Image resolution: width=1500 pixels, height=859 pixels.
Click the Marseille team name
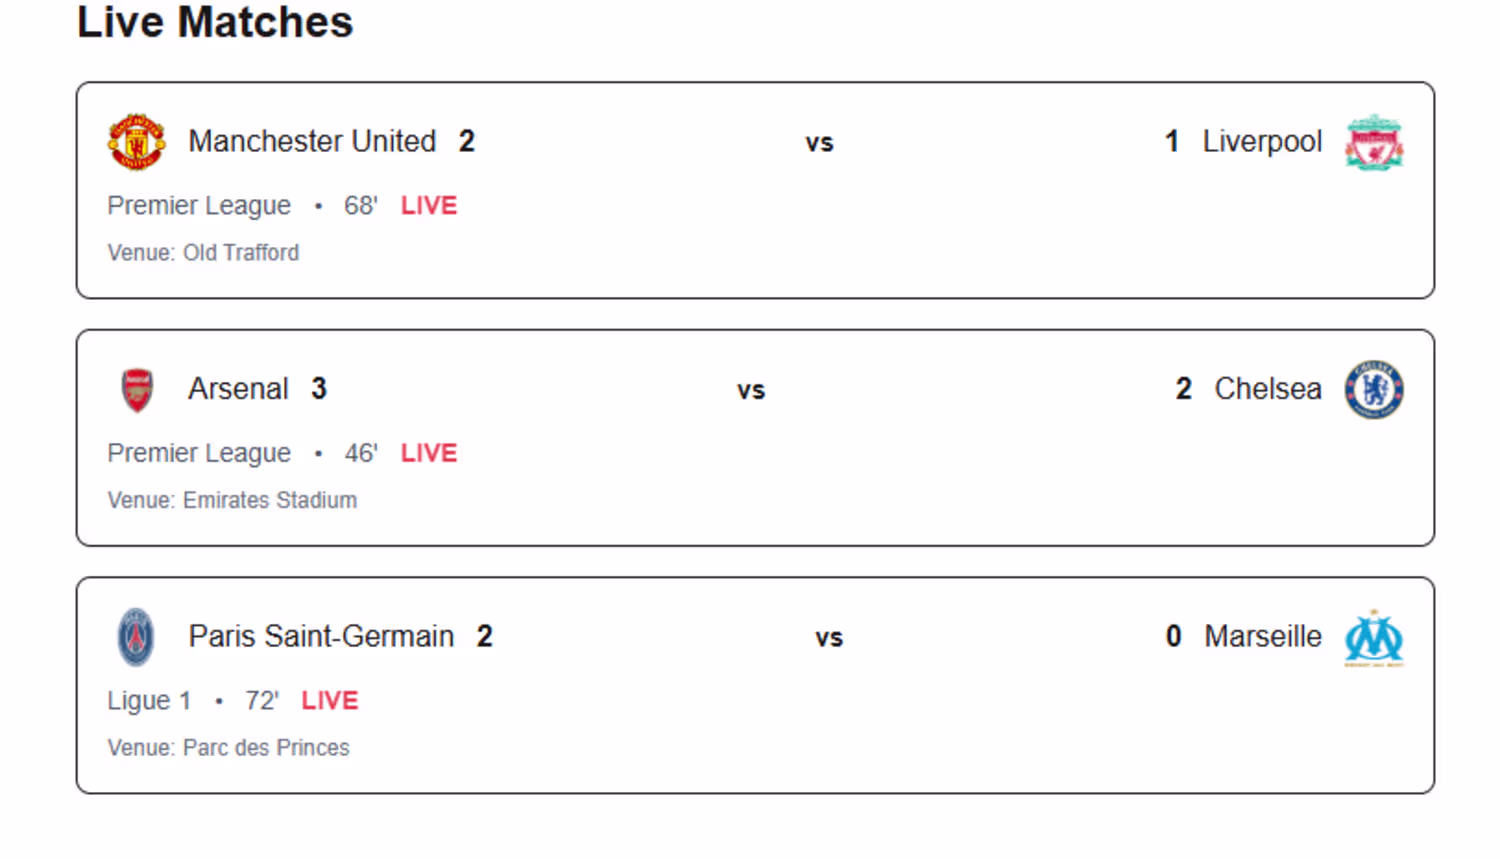1263,637
